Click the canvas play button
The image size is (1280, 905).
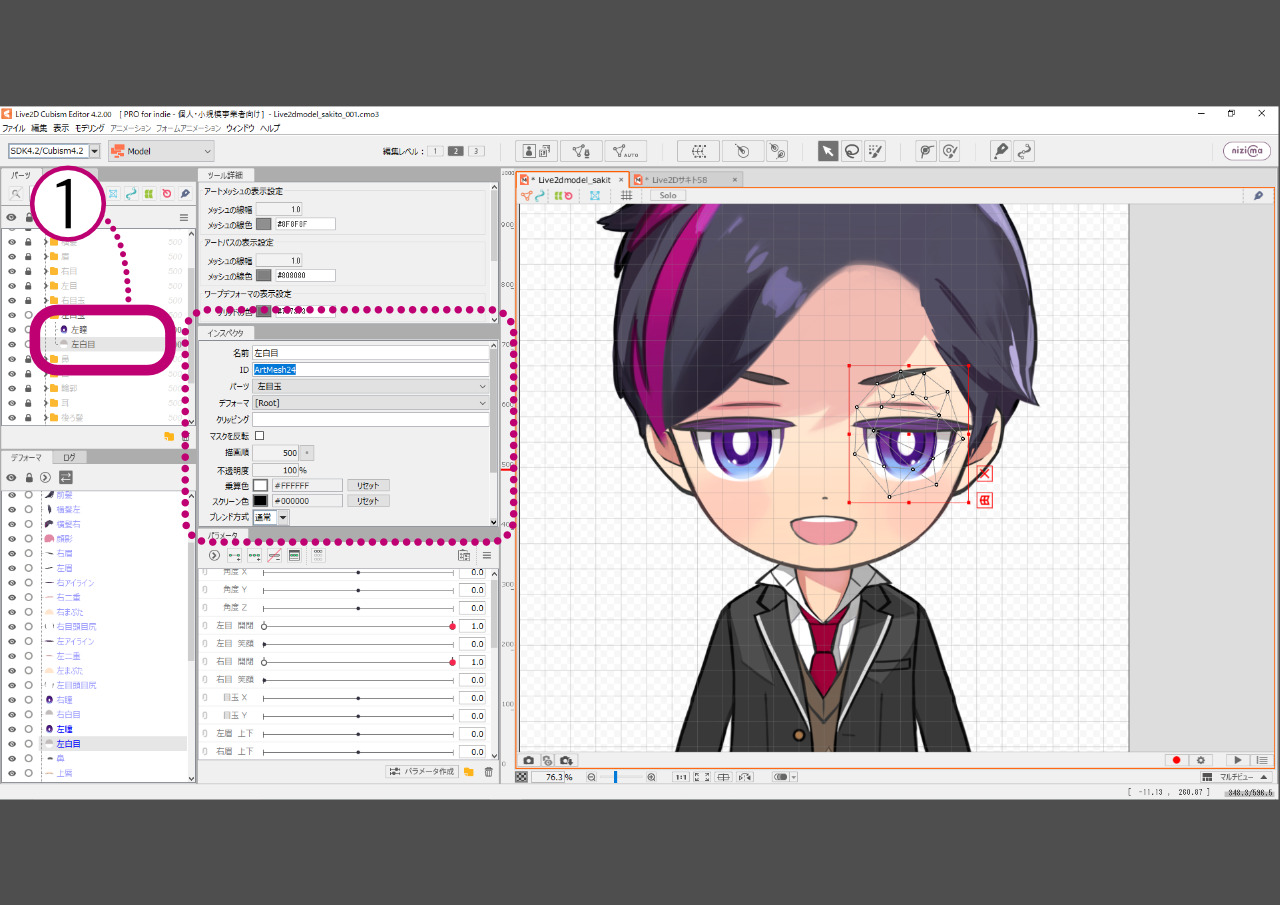(1238, 760)
